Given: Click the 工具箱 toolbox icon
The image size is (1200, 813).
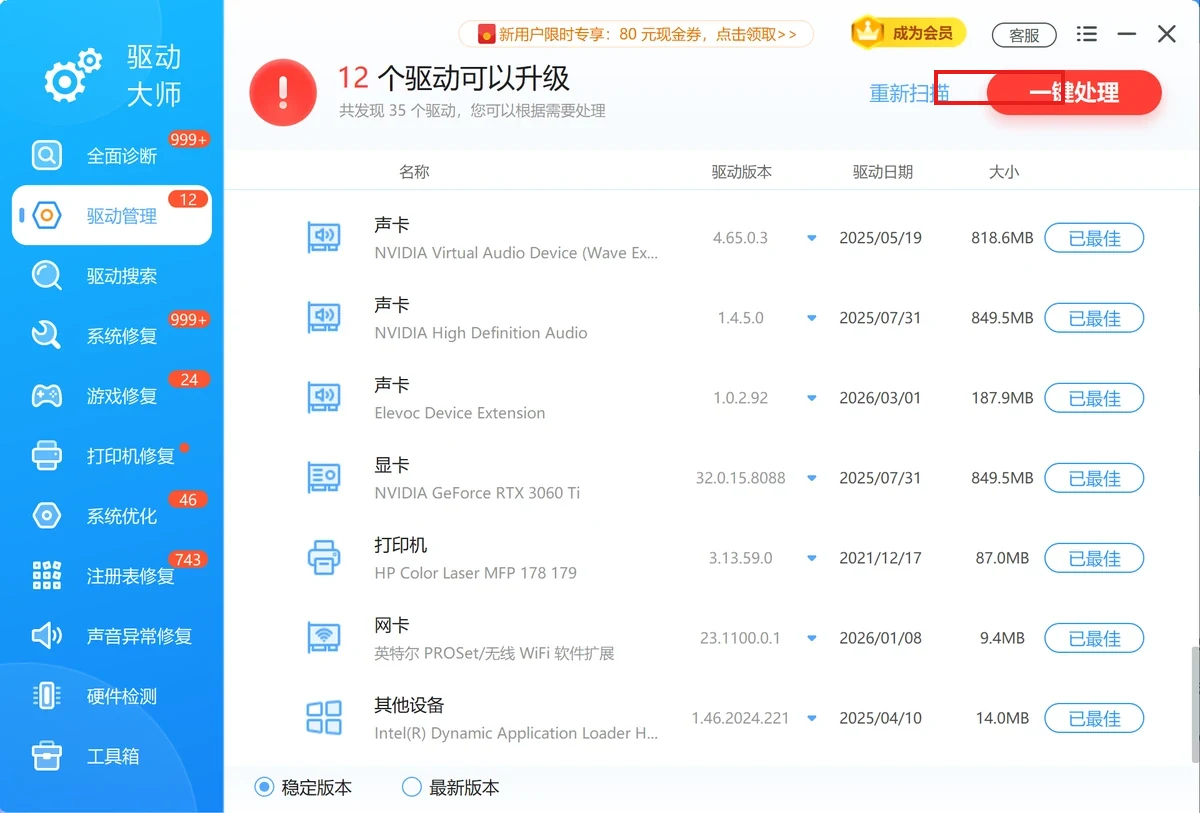Looking at the screenshot, I should 46,755.
